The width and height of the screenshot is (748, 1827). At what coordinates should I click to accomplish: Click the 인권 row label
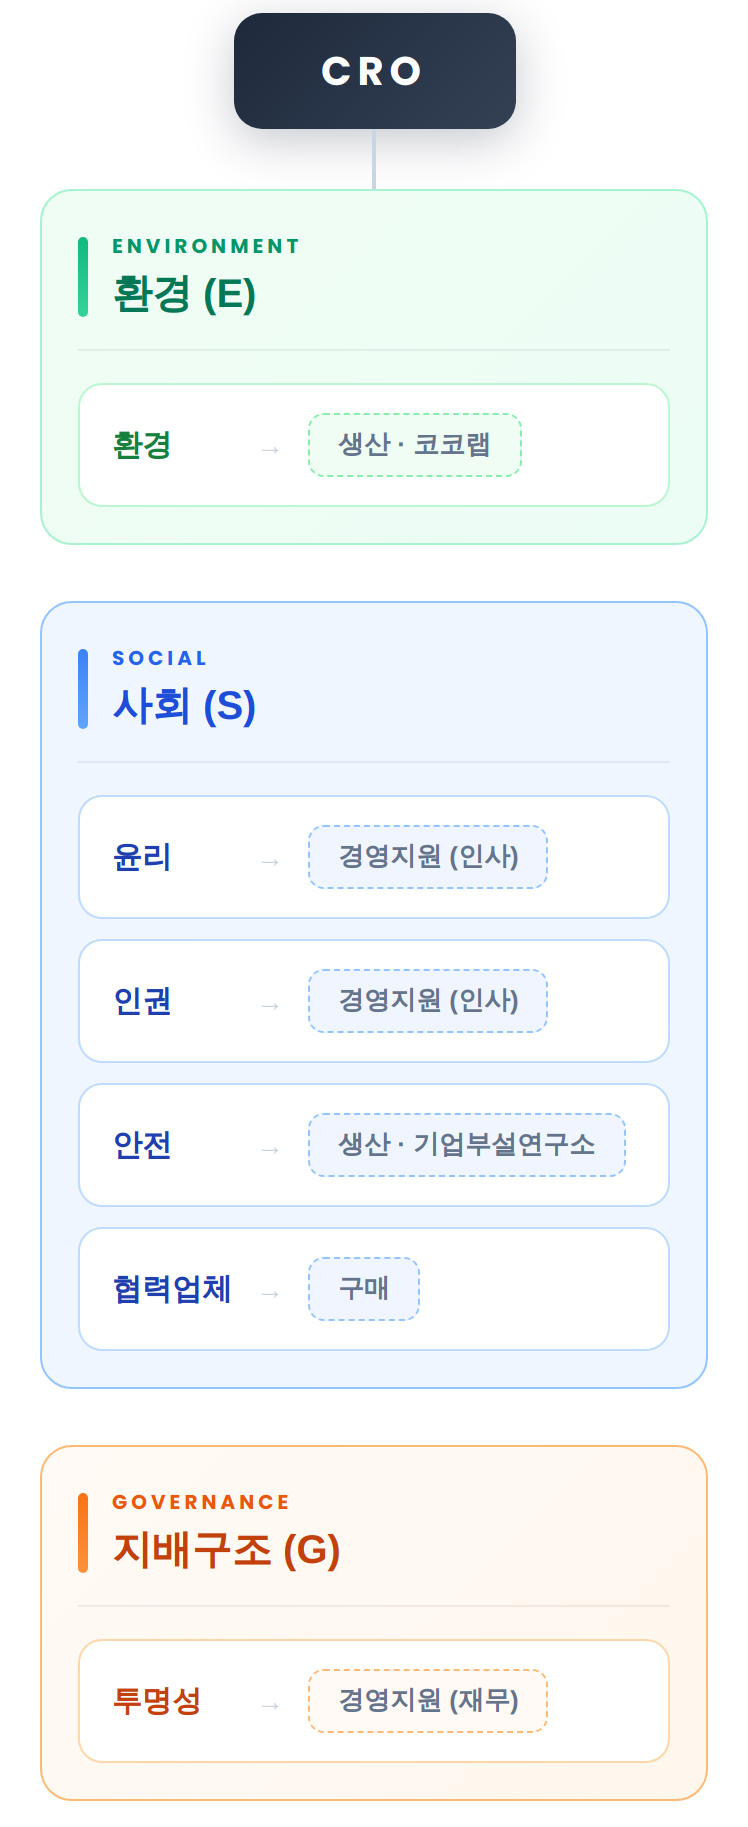pyautogui.click(x=142, y=1001)
